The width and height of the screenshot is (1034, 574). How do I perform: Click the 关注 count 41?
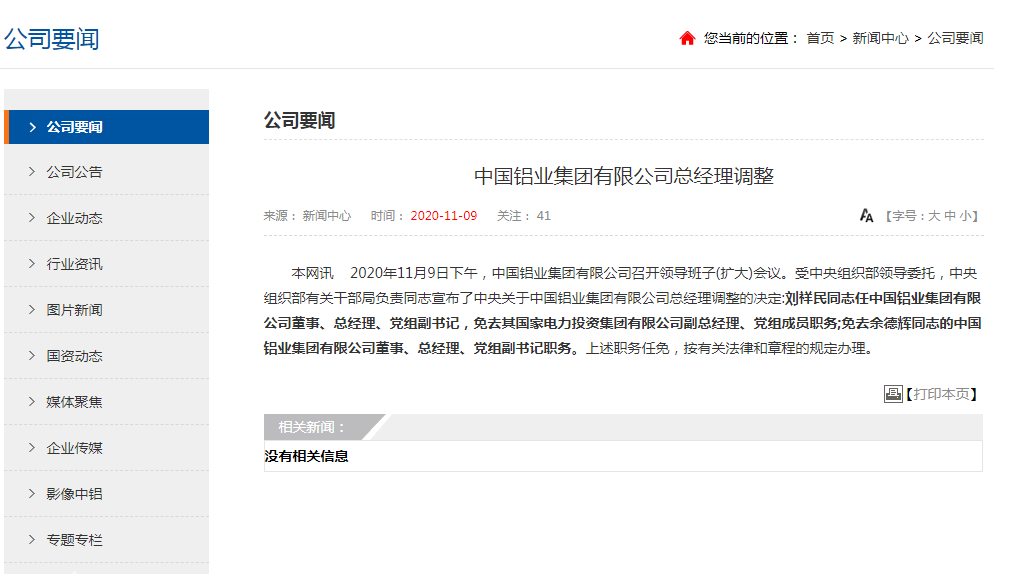click(x=543, y=216)
